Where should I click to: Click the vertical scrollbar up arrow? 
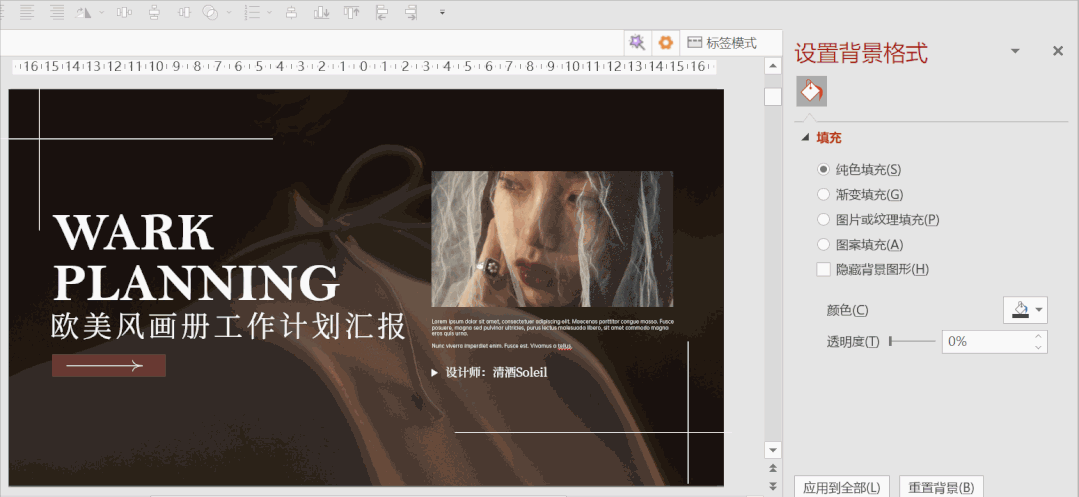[773, 66]
